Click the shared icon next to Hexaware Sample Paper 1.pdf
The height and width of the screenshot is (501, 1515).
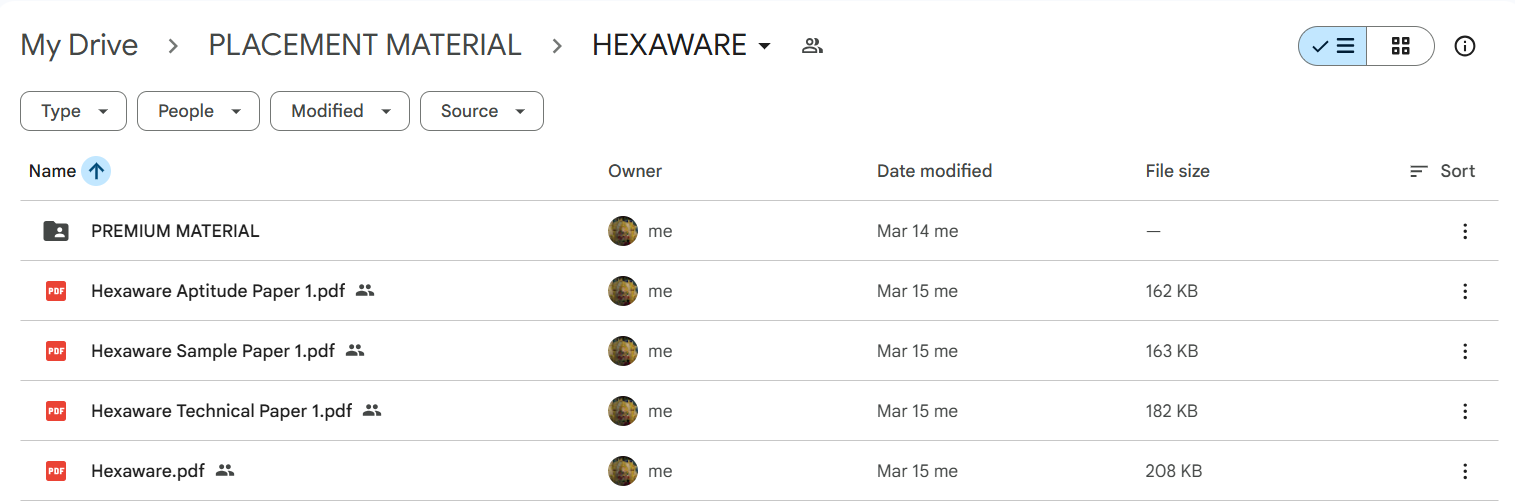tap(355, 351)
